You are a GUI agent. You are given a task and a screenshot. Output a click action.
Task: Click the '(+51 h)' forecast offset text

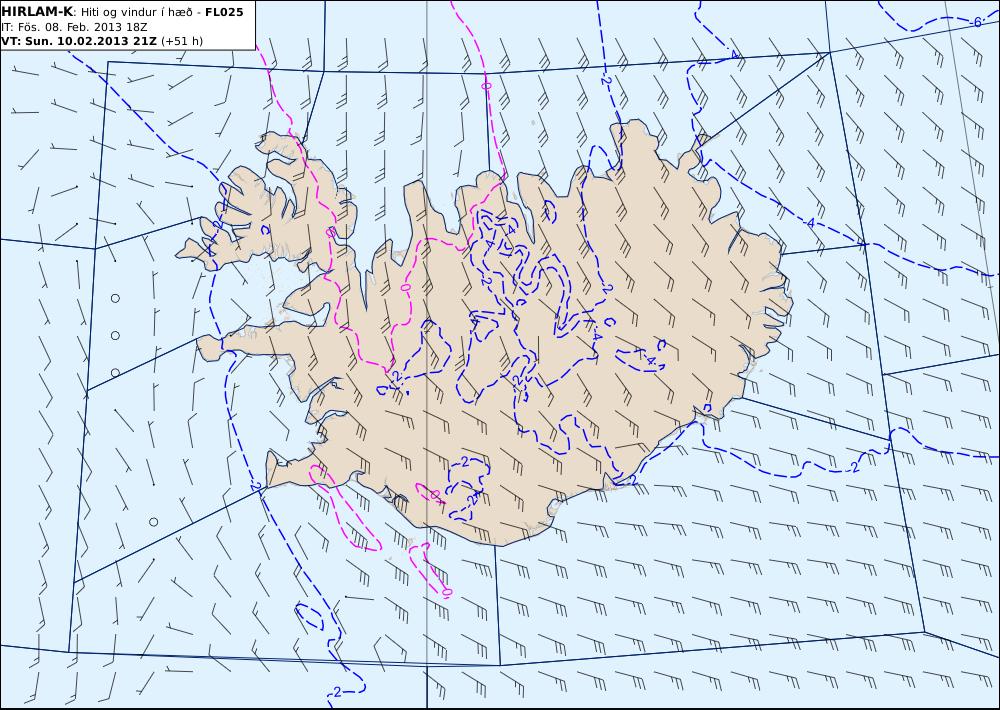(x=182, y=41)
